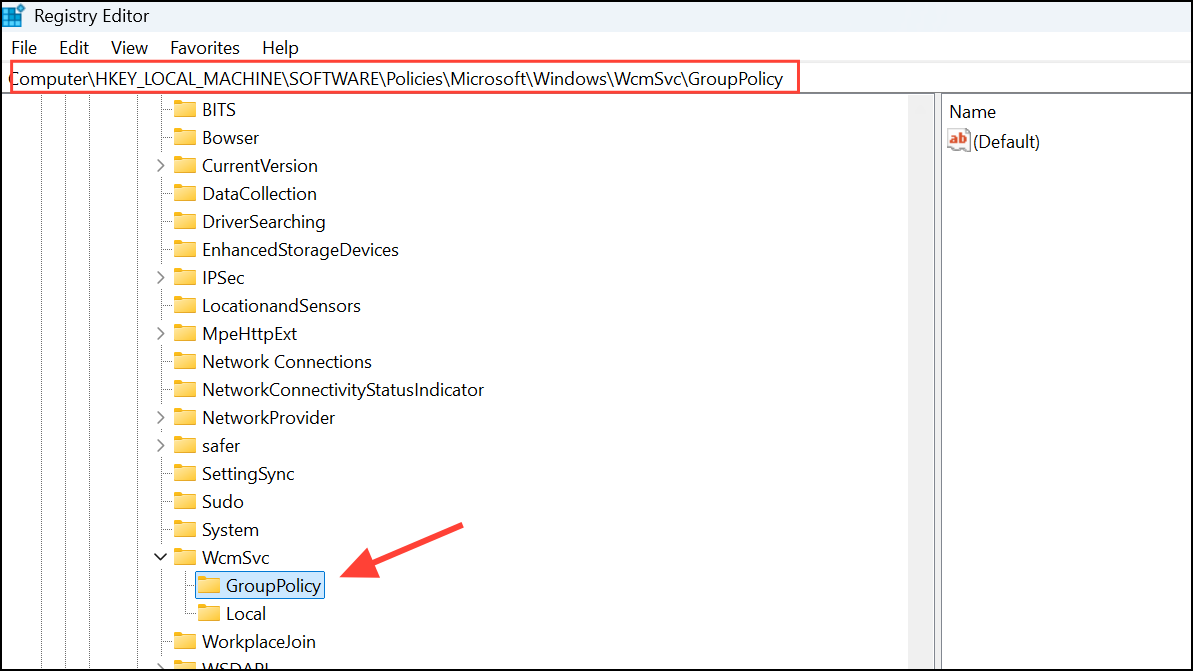Select the CurrentVersion key label

(259, 166)
